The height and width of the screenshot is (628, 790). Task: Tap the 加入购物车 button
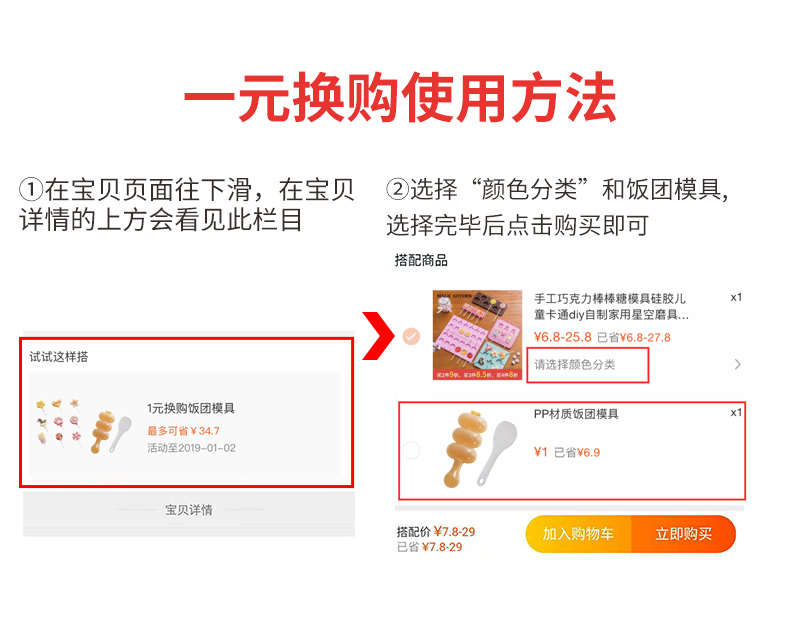coord(578,534)
